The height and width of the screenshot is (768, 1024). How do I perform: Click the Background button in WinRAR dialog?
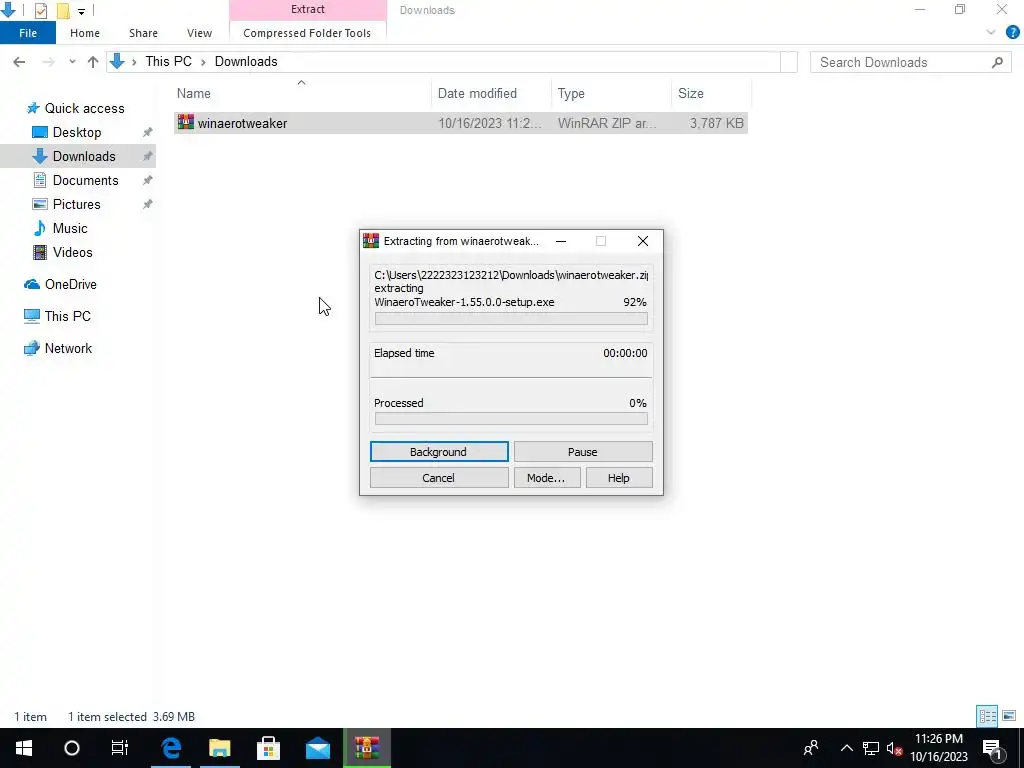pos(439,452)
